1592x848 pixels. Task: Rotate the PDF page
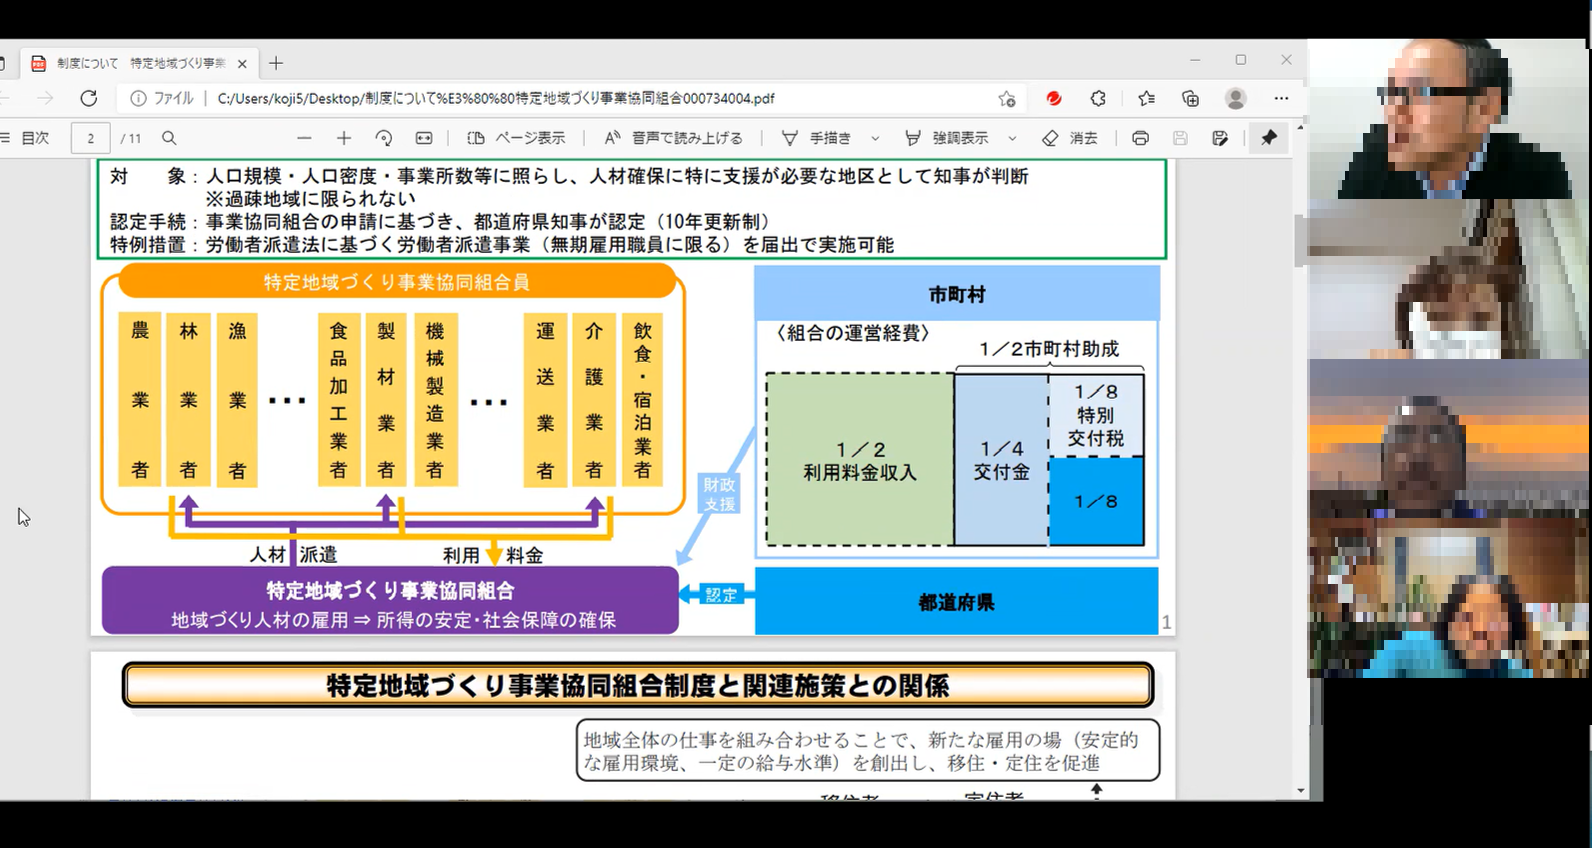pos(384,138)
